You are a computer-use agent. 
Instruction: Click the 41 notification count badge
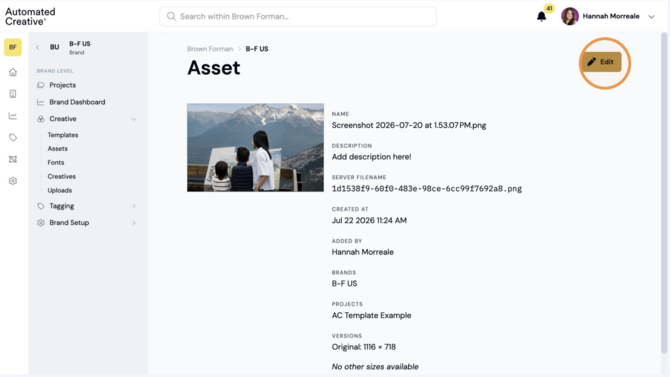coord(549,8)
